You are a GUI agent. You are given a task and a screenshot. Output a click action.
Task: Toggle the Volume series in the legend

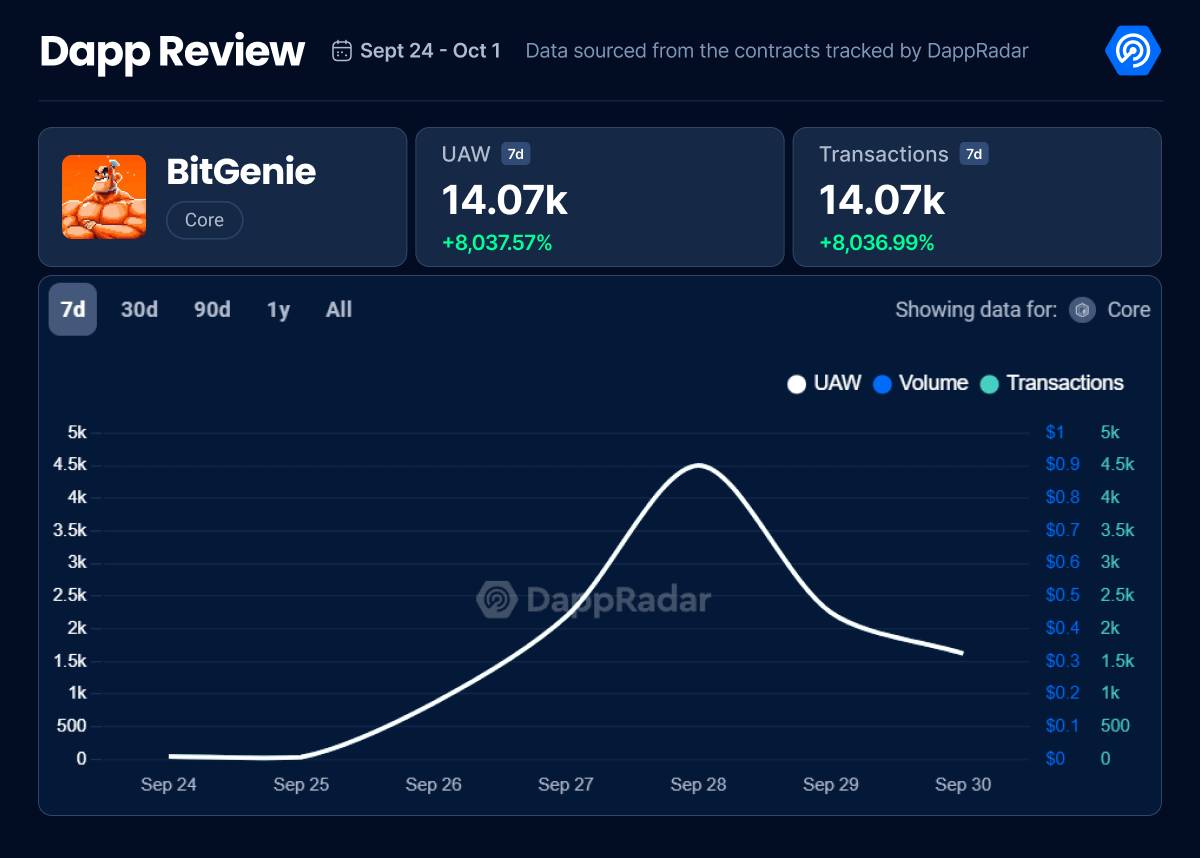point(920,383)
